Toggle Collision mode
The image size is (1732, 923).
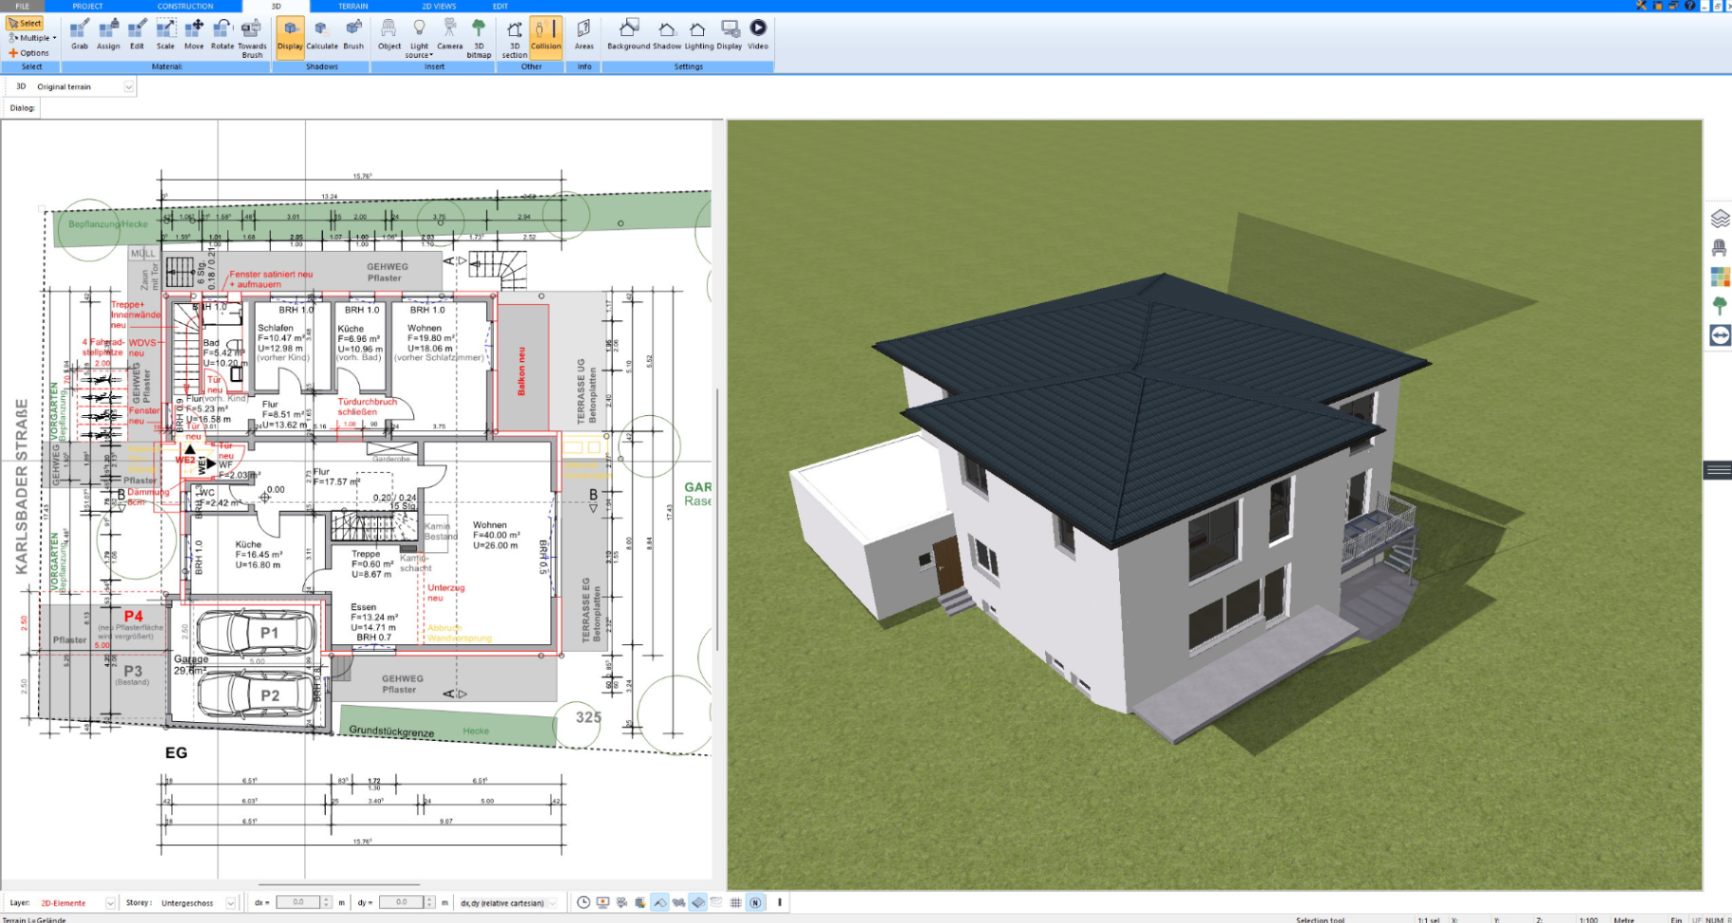[x=546, y=36]
